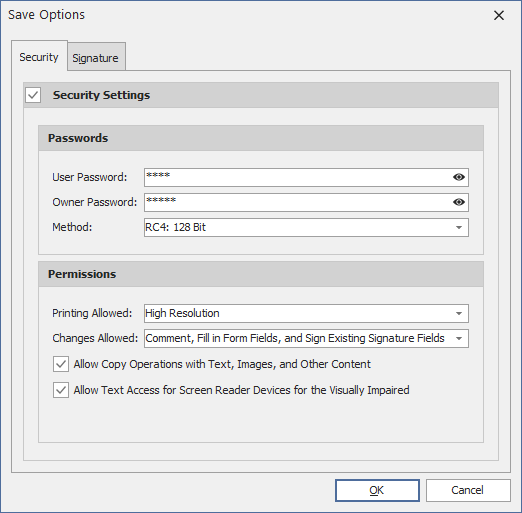Click the 'Security Settings' heading text

[101, 95]
